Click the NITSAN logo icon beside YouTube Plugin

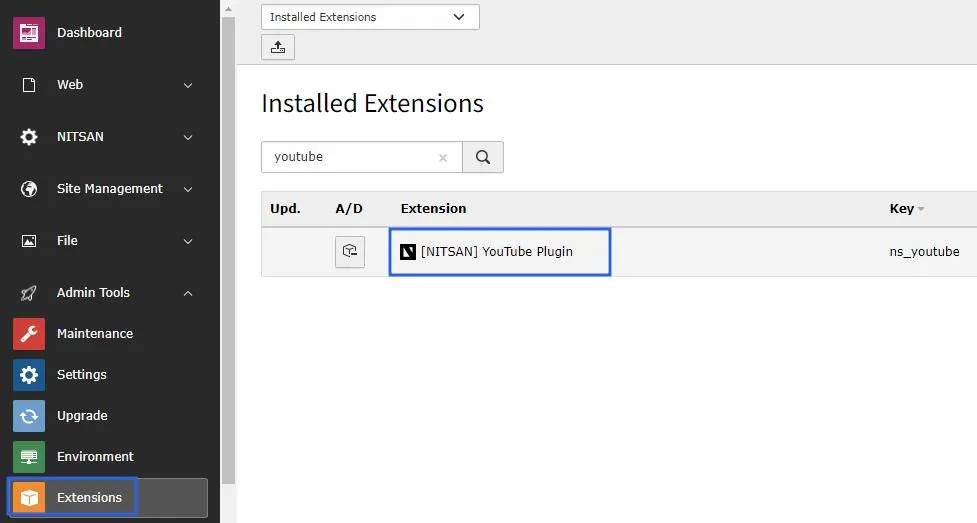tap(407, 252)
